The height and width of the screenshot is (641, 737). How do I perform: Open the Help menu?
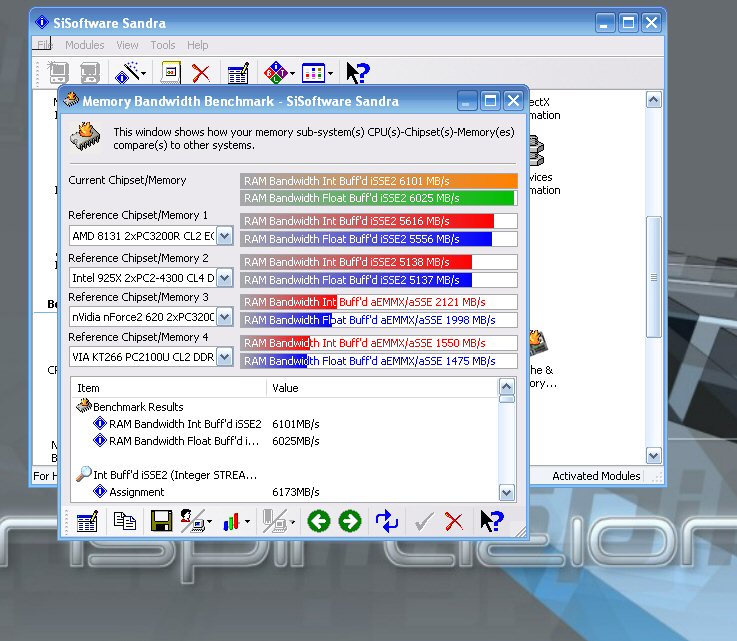click(197, 45)
